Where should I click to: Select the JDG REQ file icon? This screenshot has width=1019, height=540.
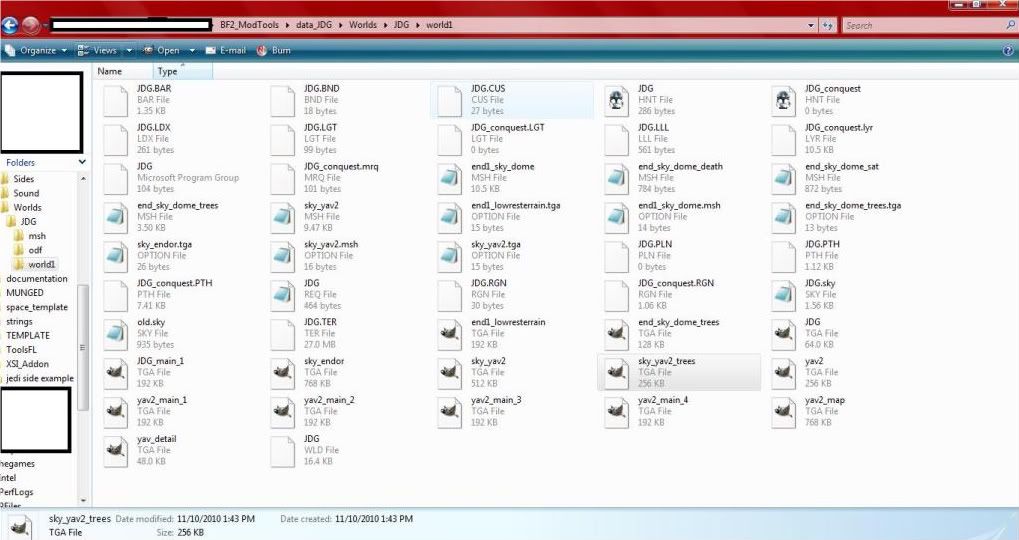tap(283, 296)
